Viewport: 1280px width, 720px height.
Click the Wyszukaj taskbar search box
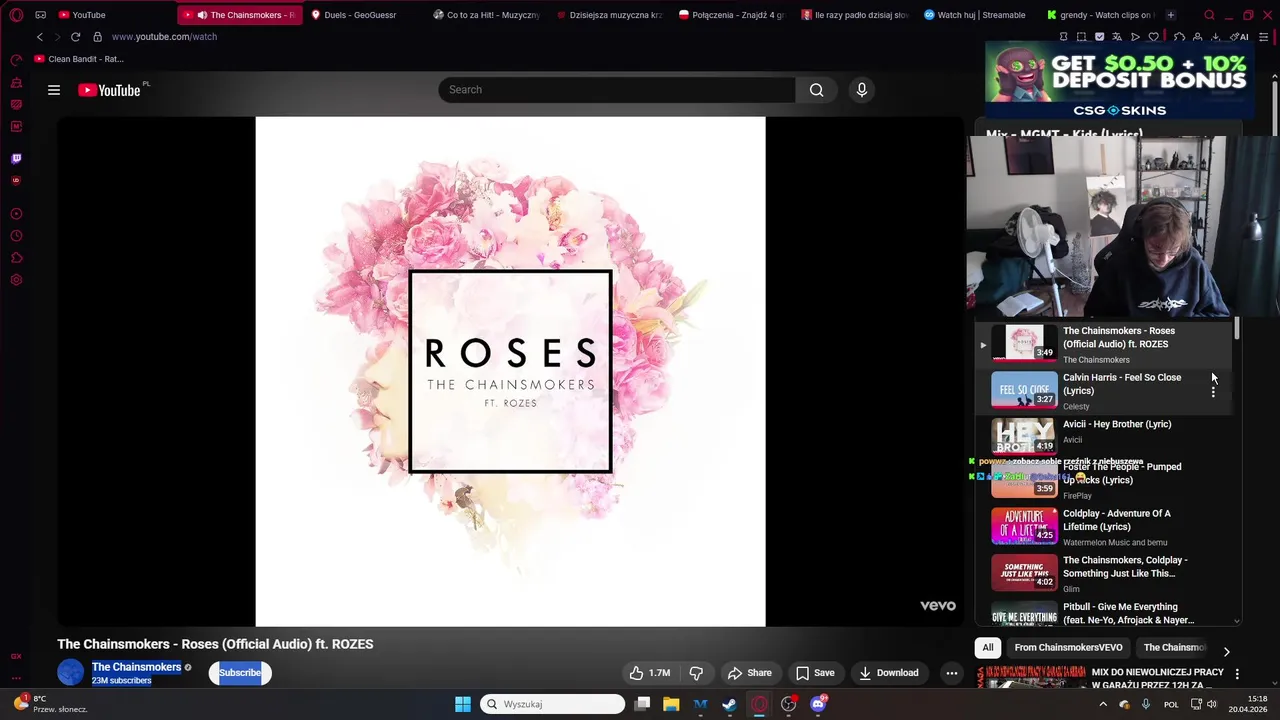coord(553,704)
